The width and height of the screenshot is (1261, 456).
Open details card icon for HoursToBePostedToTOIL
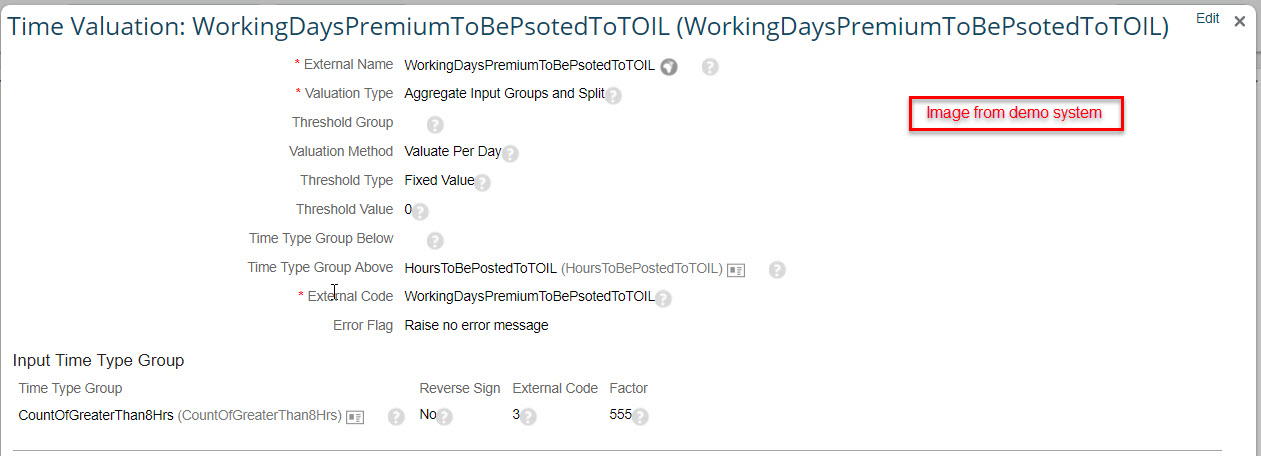[736, 270]
